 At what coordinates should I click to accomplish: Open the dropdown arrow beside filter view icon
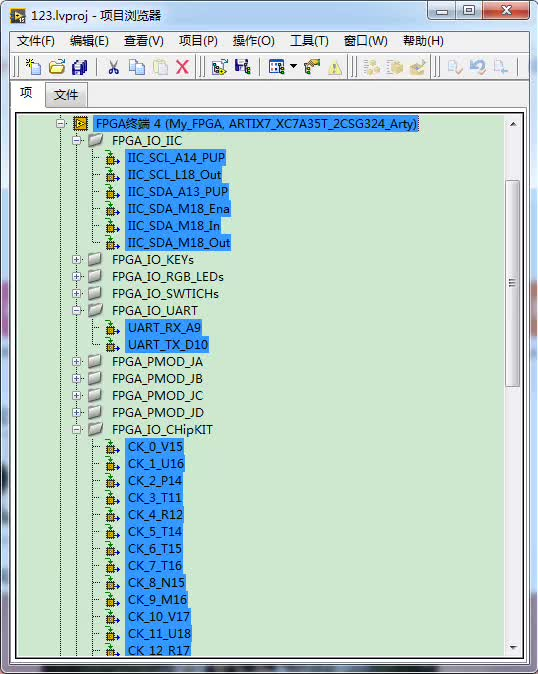pos(293,66)
